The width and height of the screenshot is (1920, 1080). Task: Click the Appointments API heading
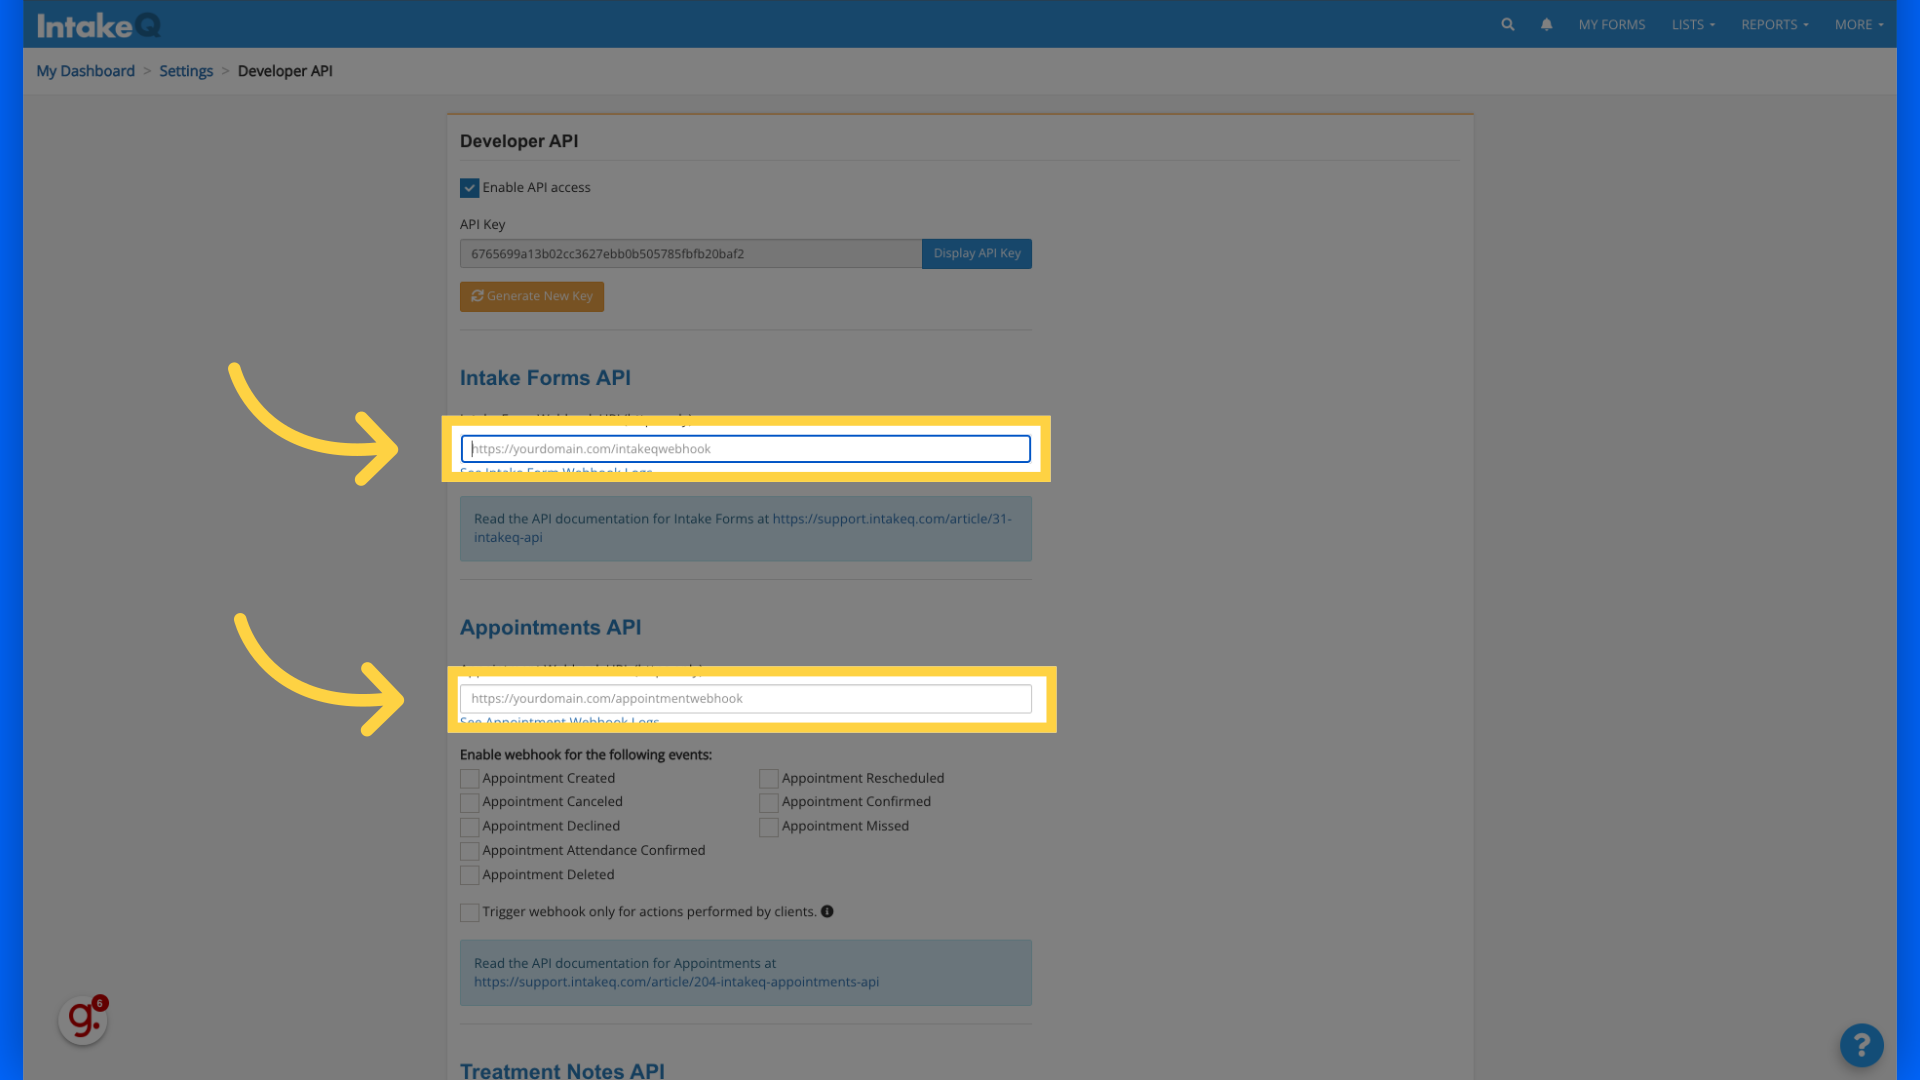pyautogui.click(x=550, y=628)
